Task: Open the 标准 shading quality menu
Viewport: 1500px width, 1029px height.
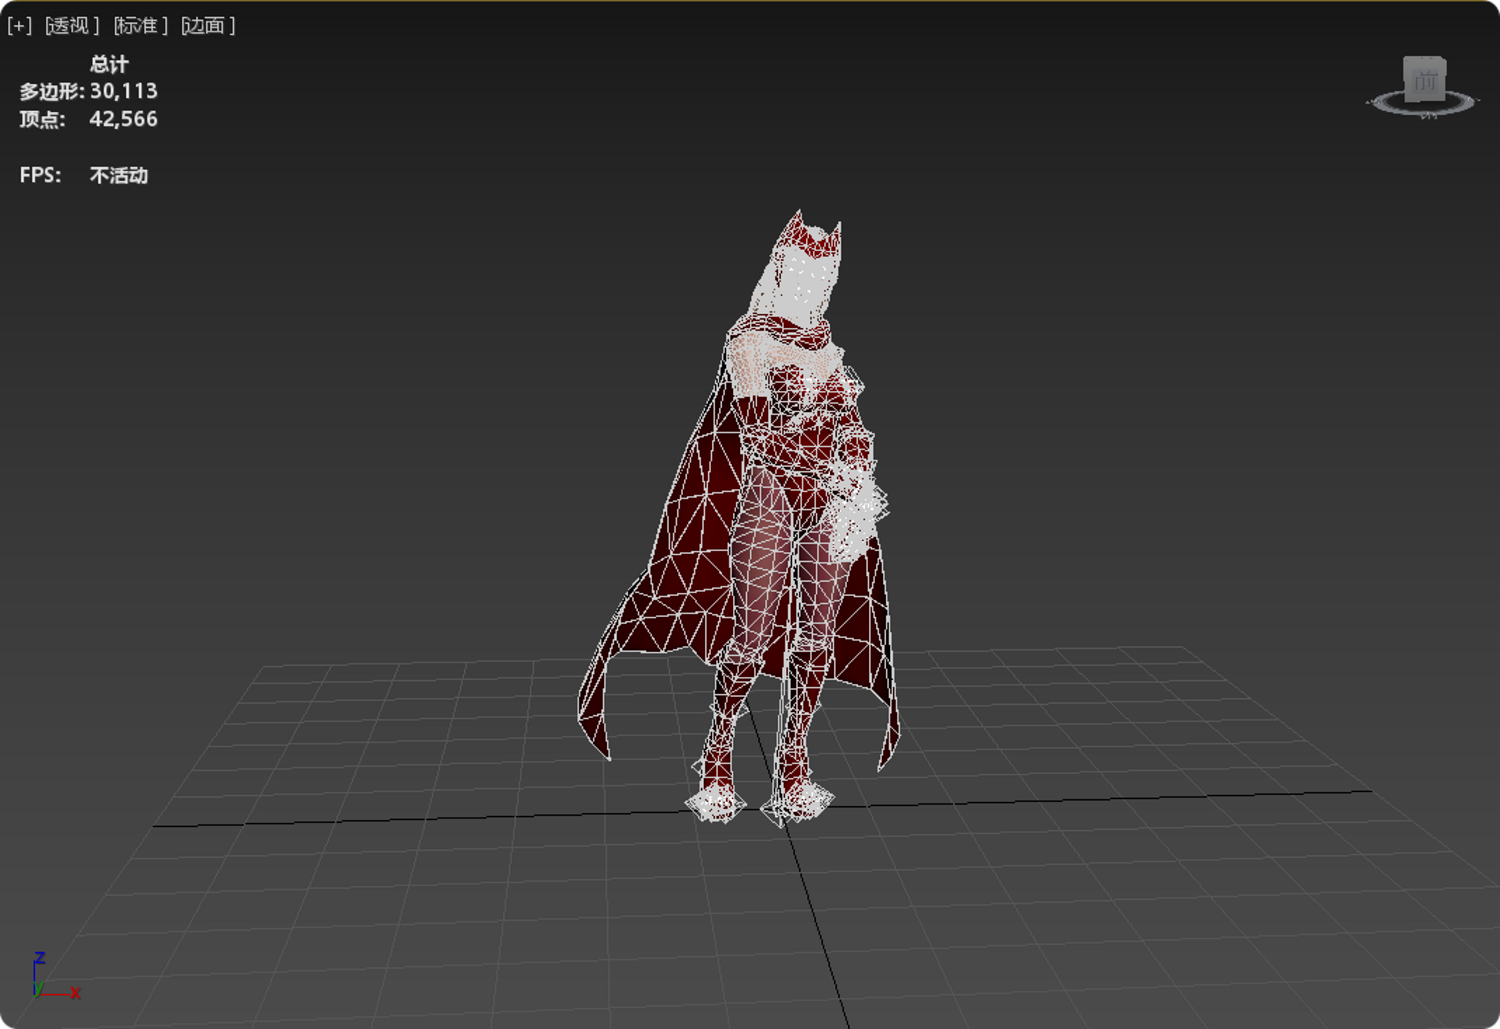Action: click(x=140, y=26)
